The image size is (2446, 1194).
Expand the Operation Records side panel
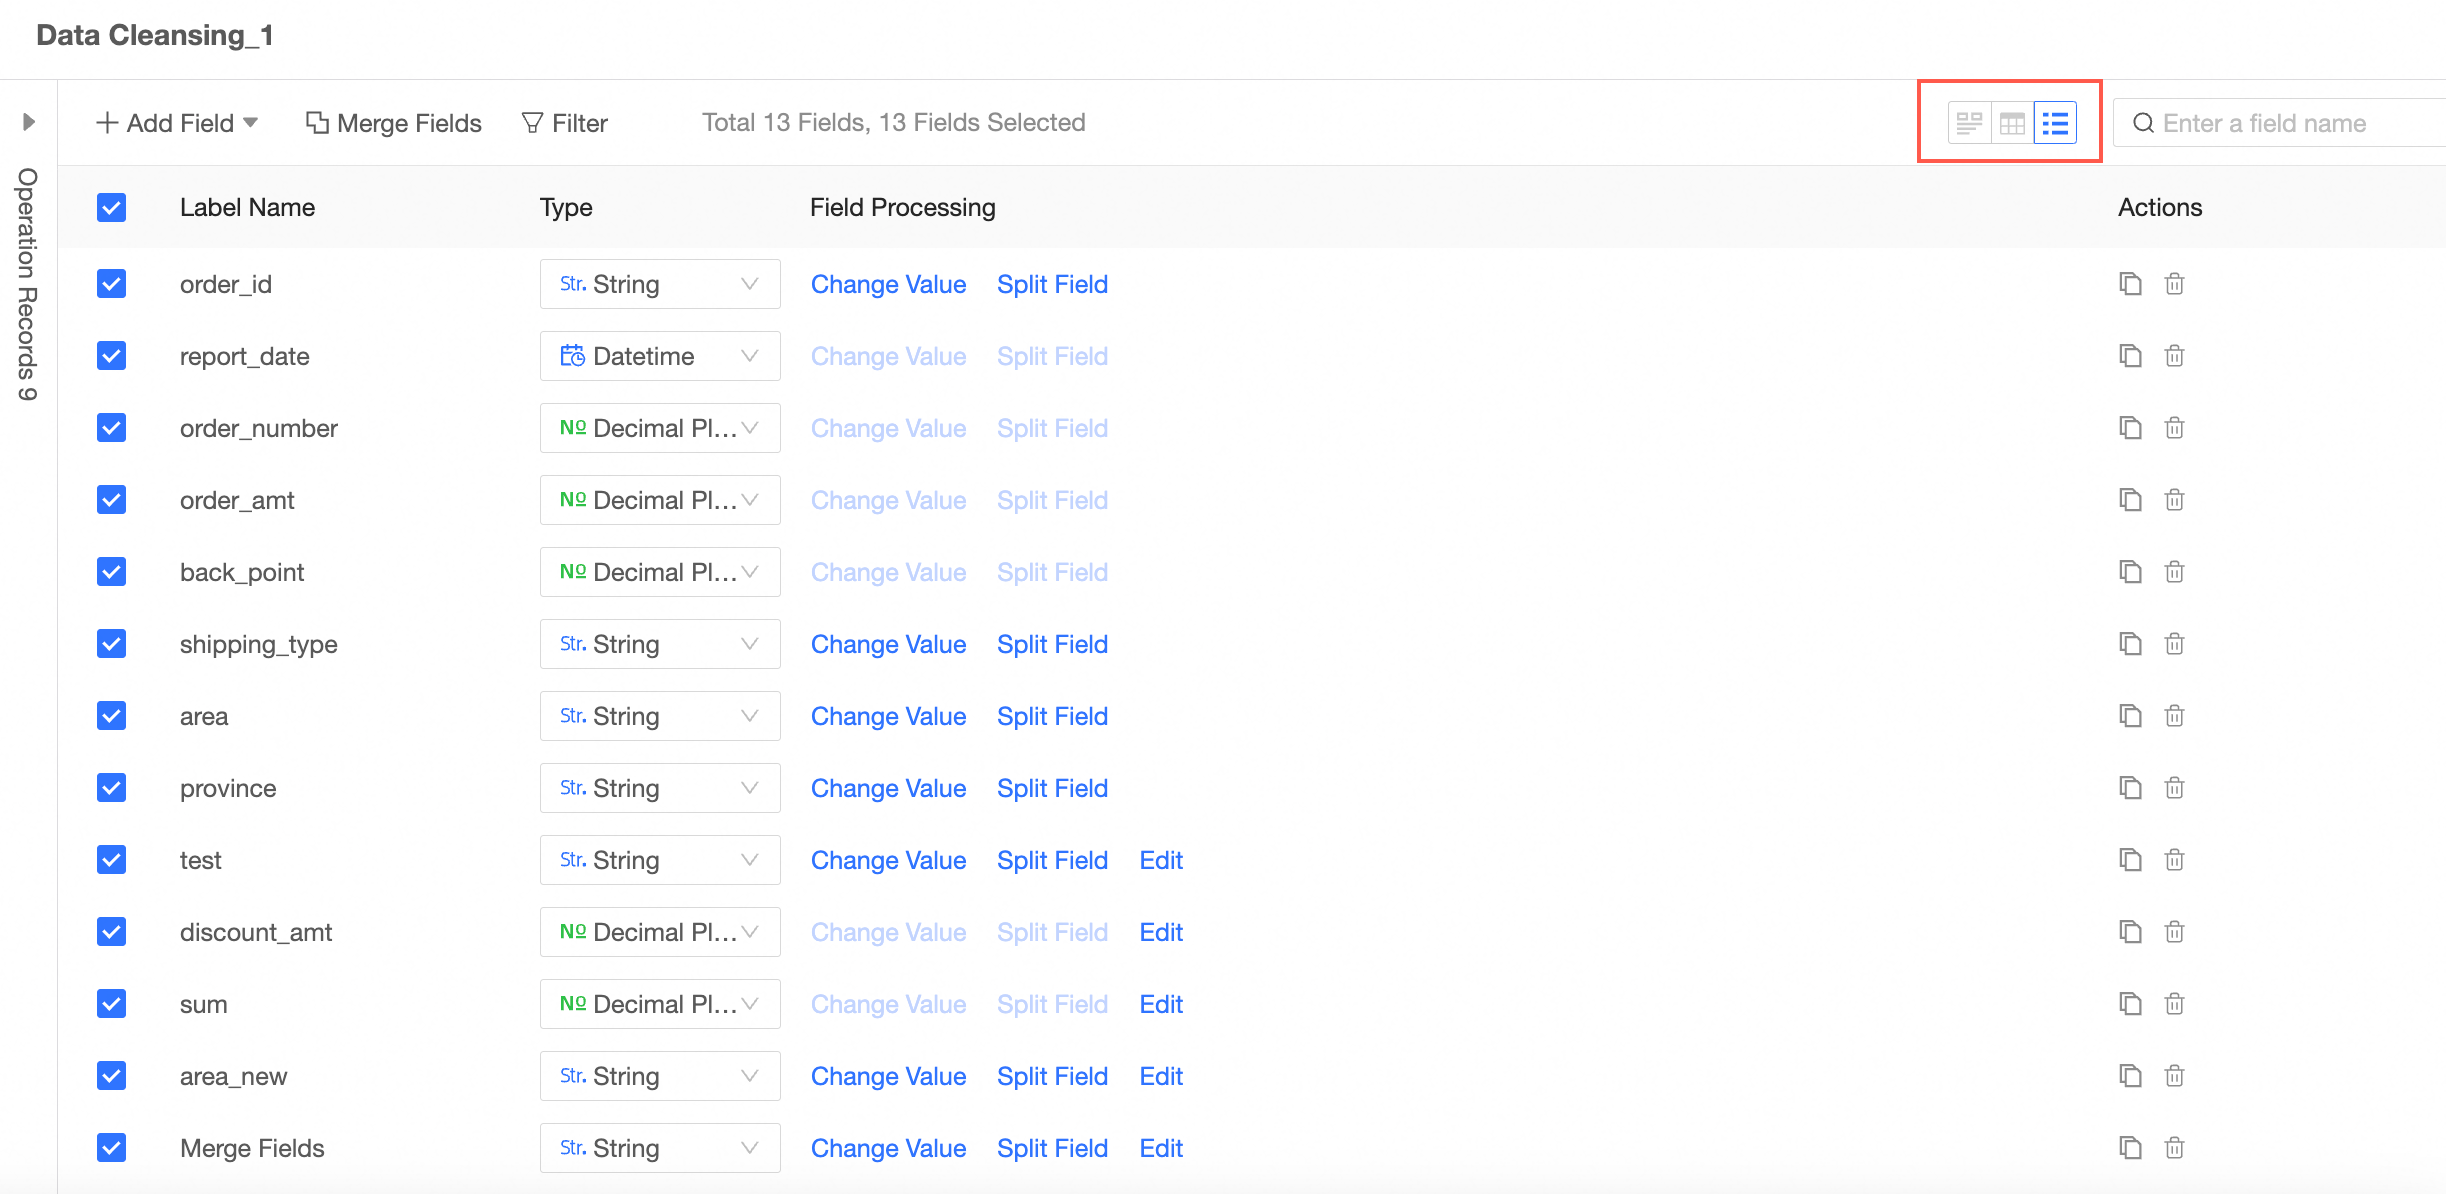[28, 122]
